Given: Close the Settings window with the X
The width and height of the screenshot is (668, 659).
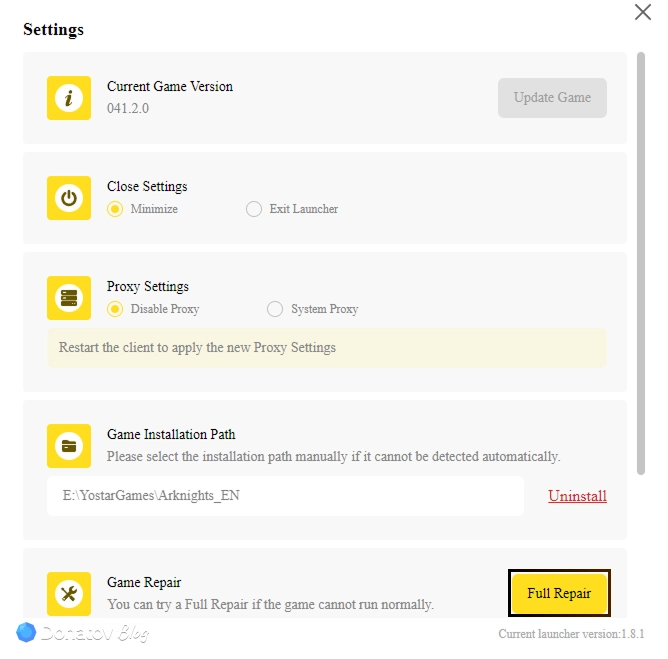Looking at the screenshot, I should click(x=642, y=12).
